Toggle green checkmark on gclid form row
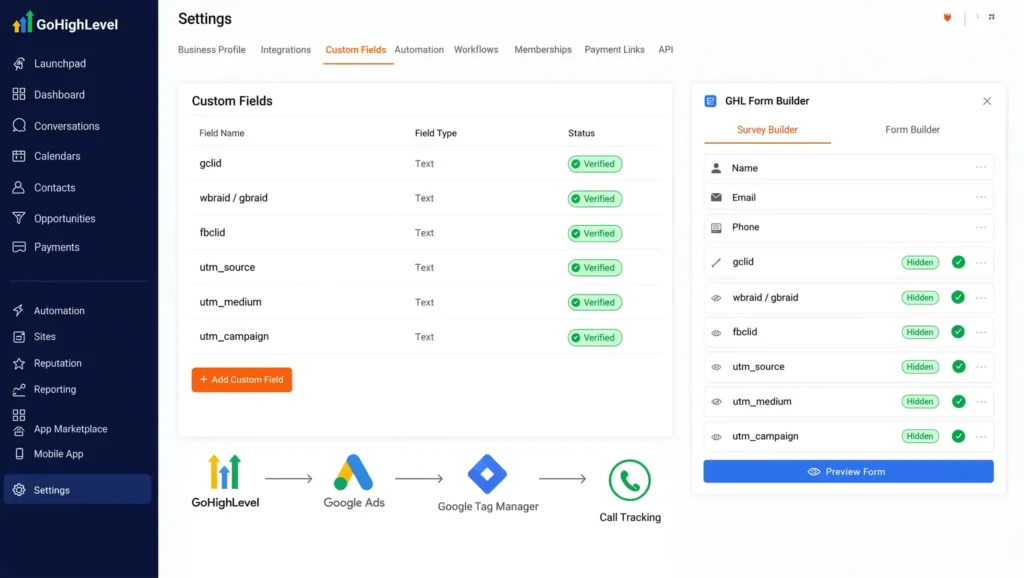Viewport: 1024px width, 578px height. point(958,262)
